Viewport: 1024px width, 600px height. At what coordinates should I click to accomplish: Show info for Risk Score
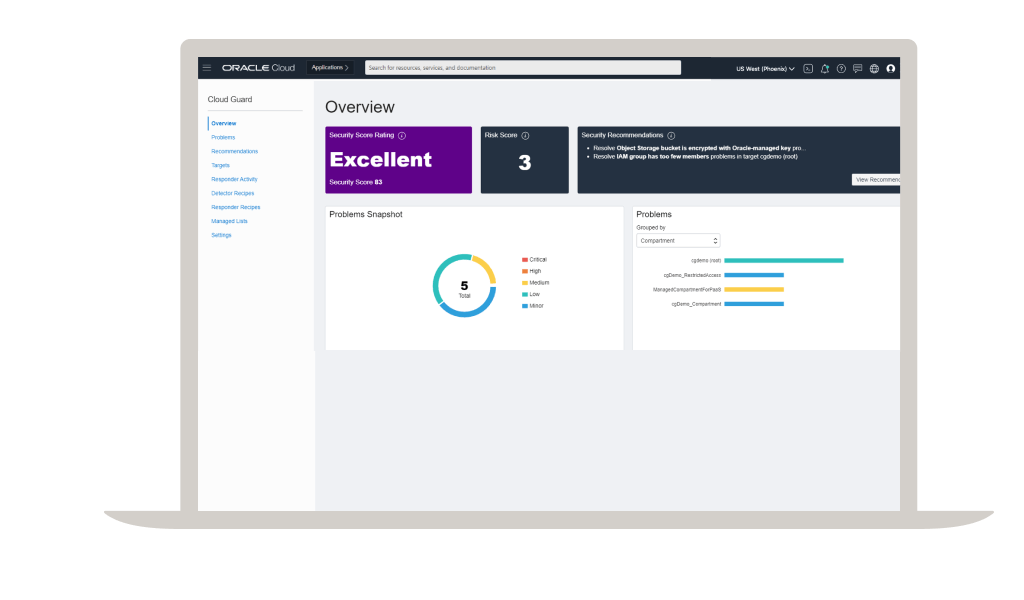pyautogui.click(x=525, y=135)
